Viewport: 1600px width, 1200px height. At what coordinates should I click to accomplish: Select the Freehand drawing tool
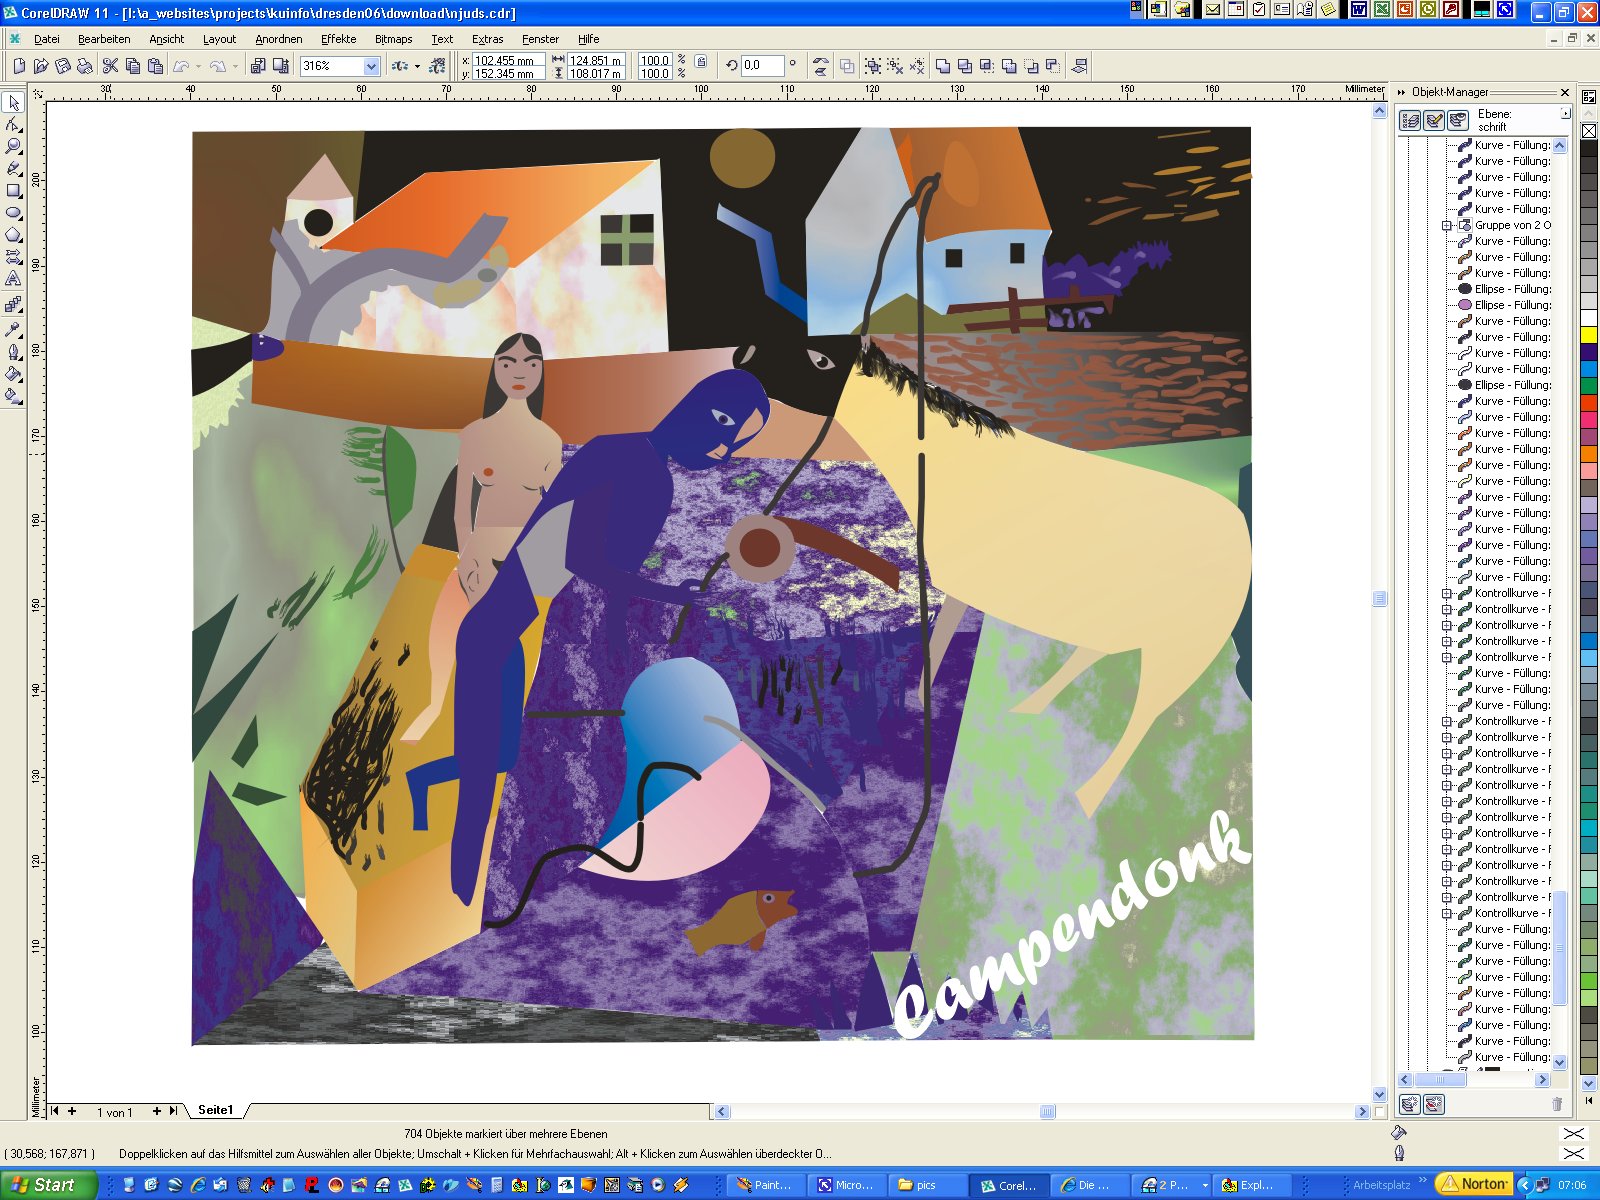[13, 169]
